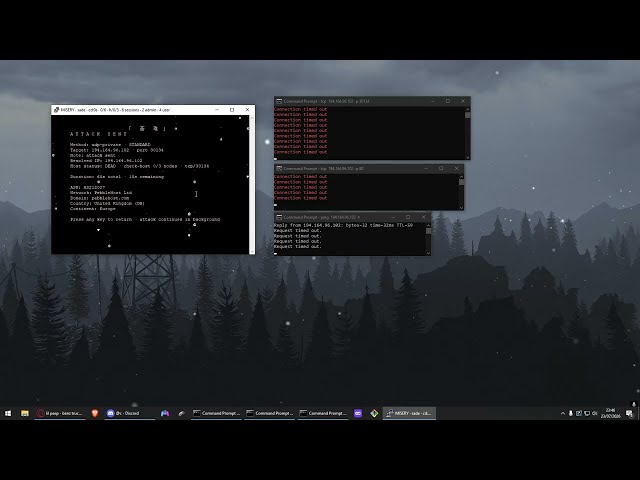Viewport: 640px width, 480px height.
Task: Open the Windows Start menu
Action: (8, 413)
